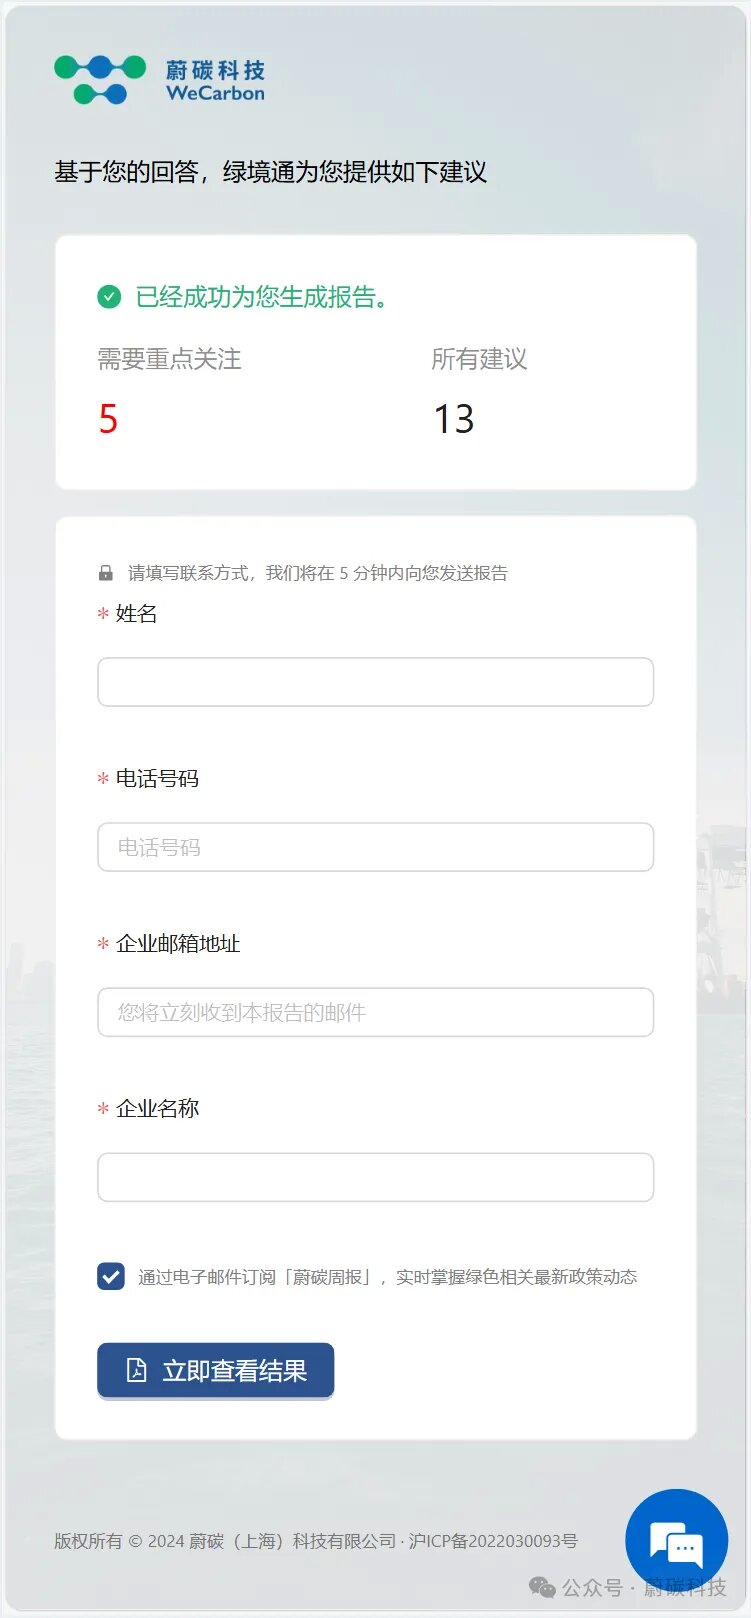Click the PDF icon in the results button
Viewport: 751px width, 1618px height.
[137, 1370]
